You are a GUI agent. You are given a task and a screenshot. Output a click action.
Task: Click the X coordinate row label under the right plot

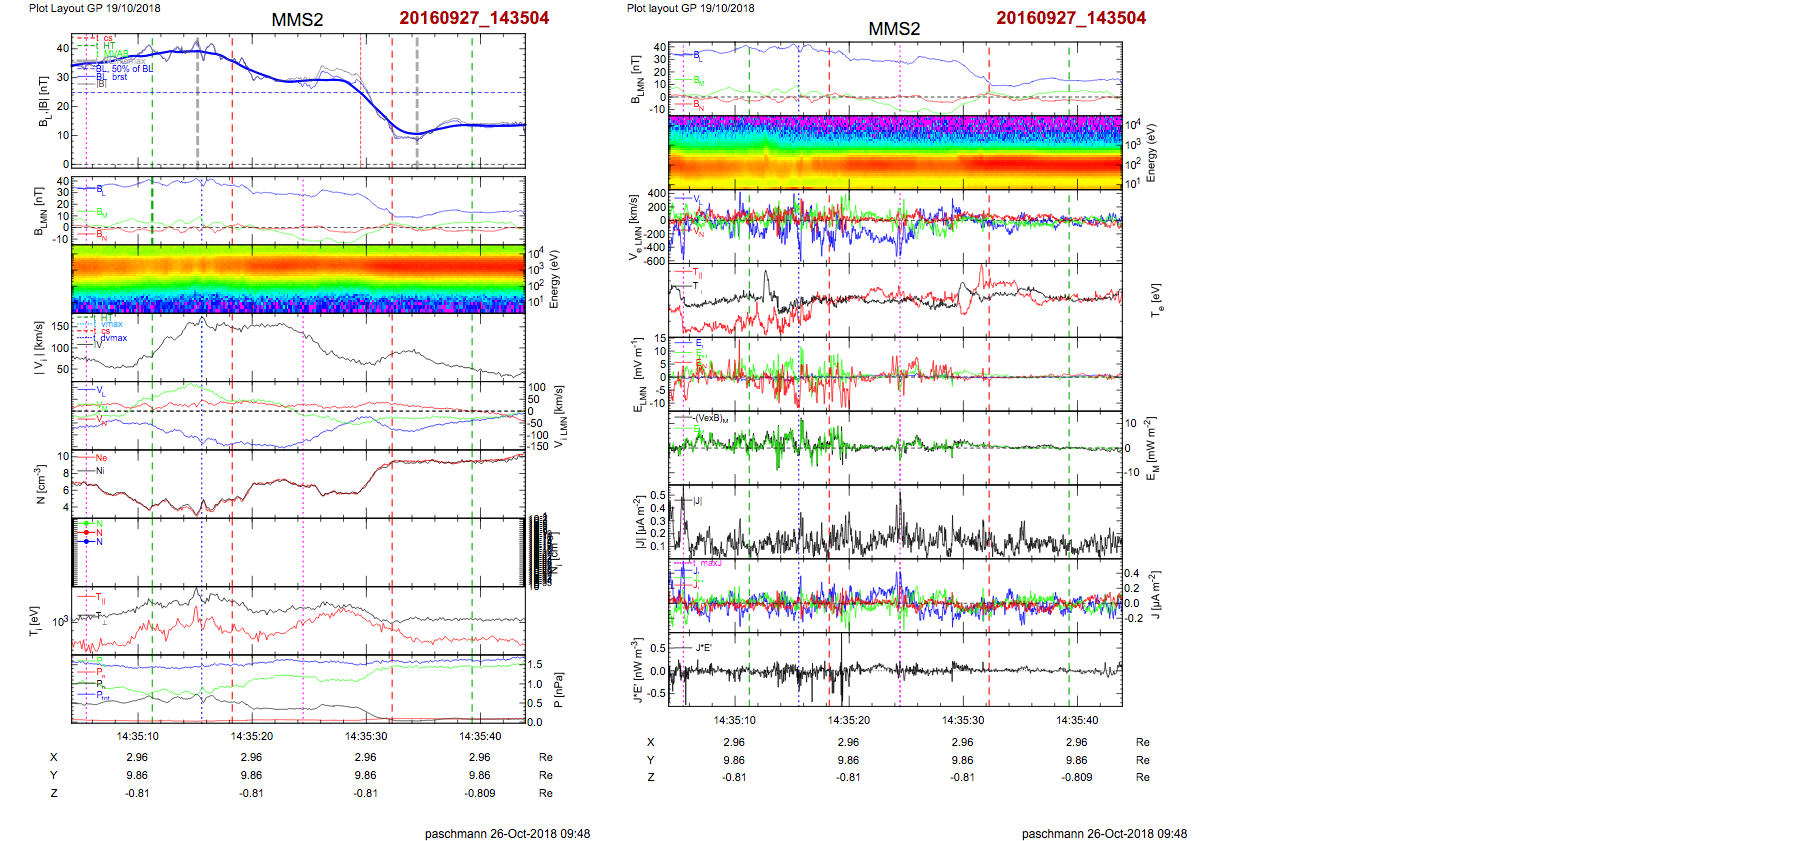(x=651, y=742)
